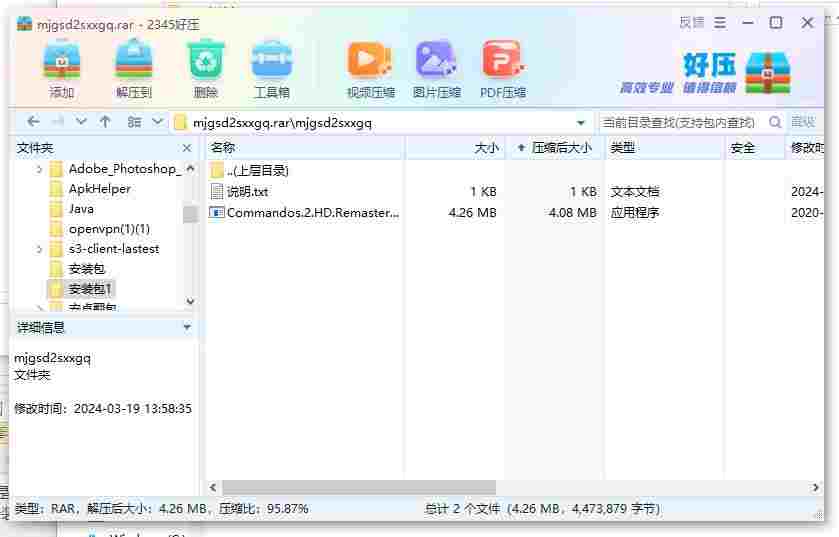Click the address bar path field

(380, 123)
